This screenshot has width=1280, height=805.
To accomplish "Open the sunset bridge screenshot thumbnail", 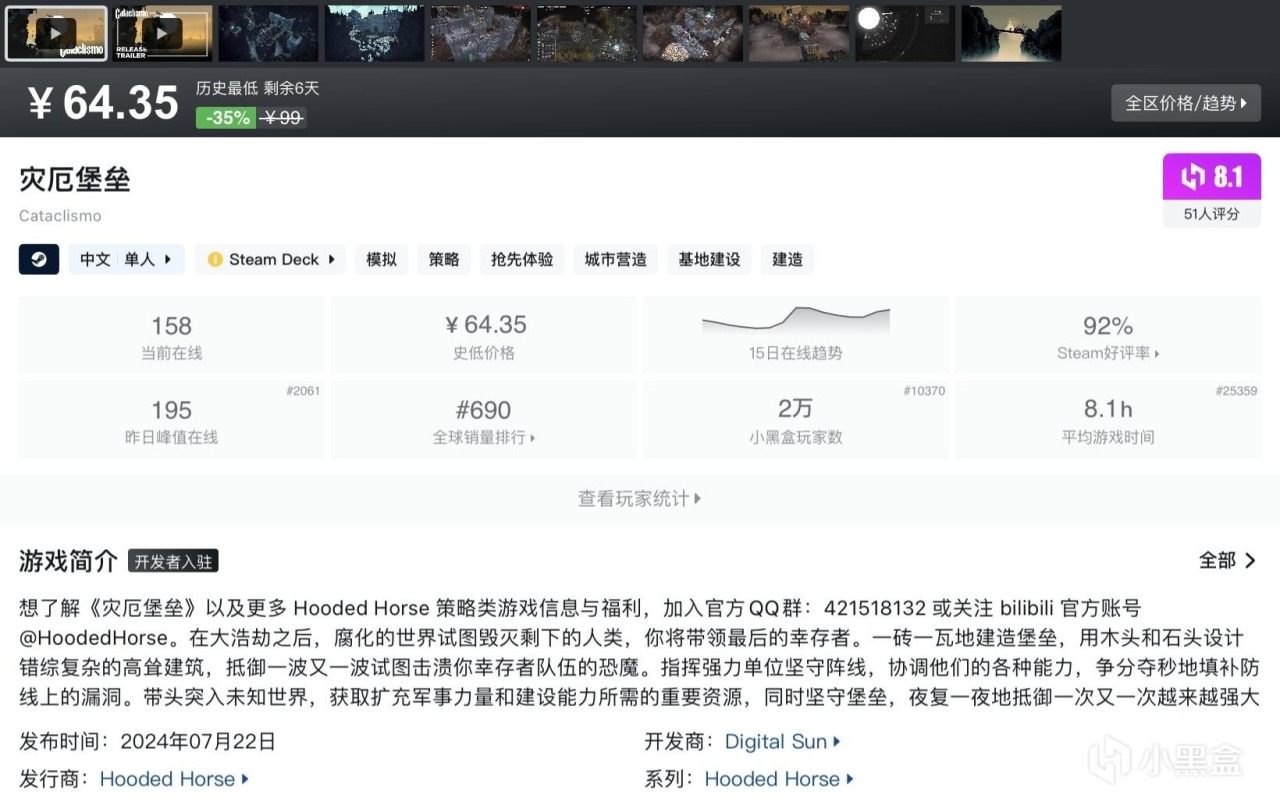I will tap(1011, 33).
